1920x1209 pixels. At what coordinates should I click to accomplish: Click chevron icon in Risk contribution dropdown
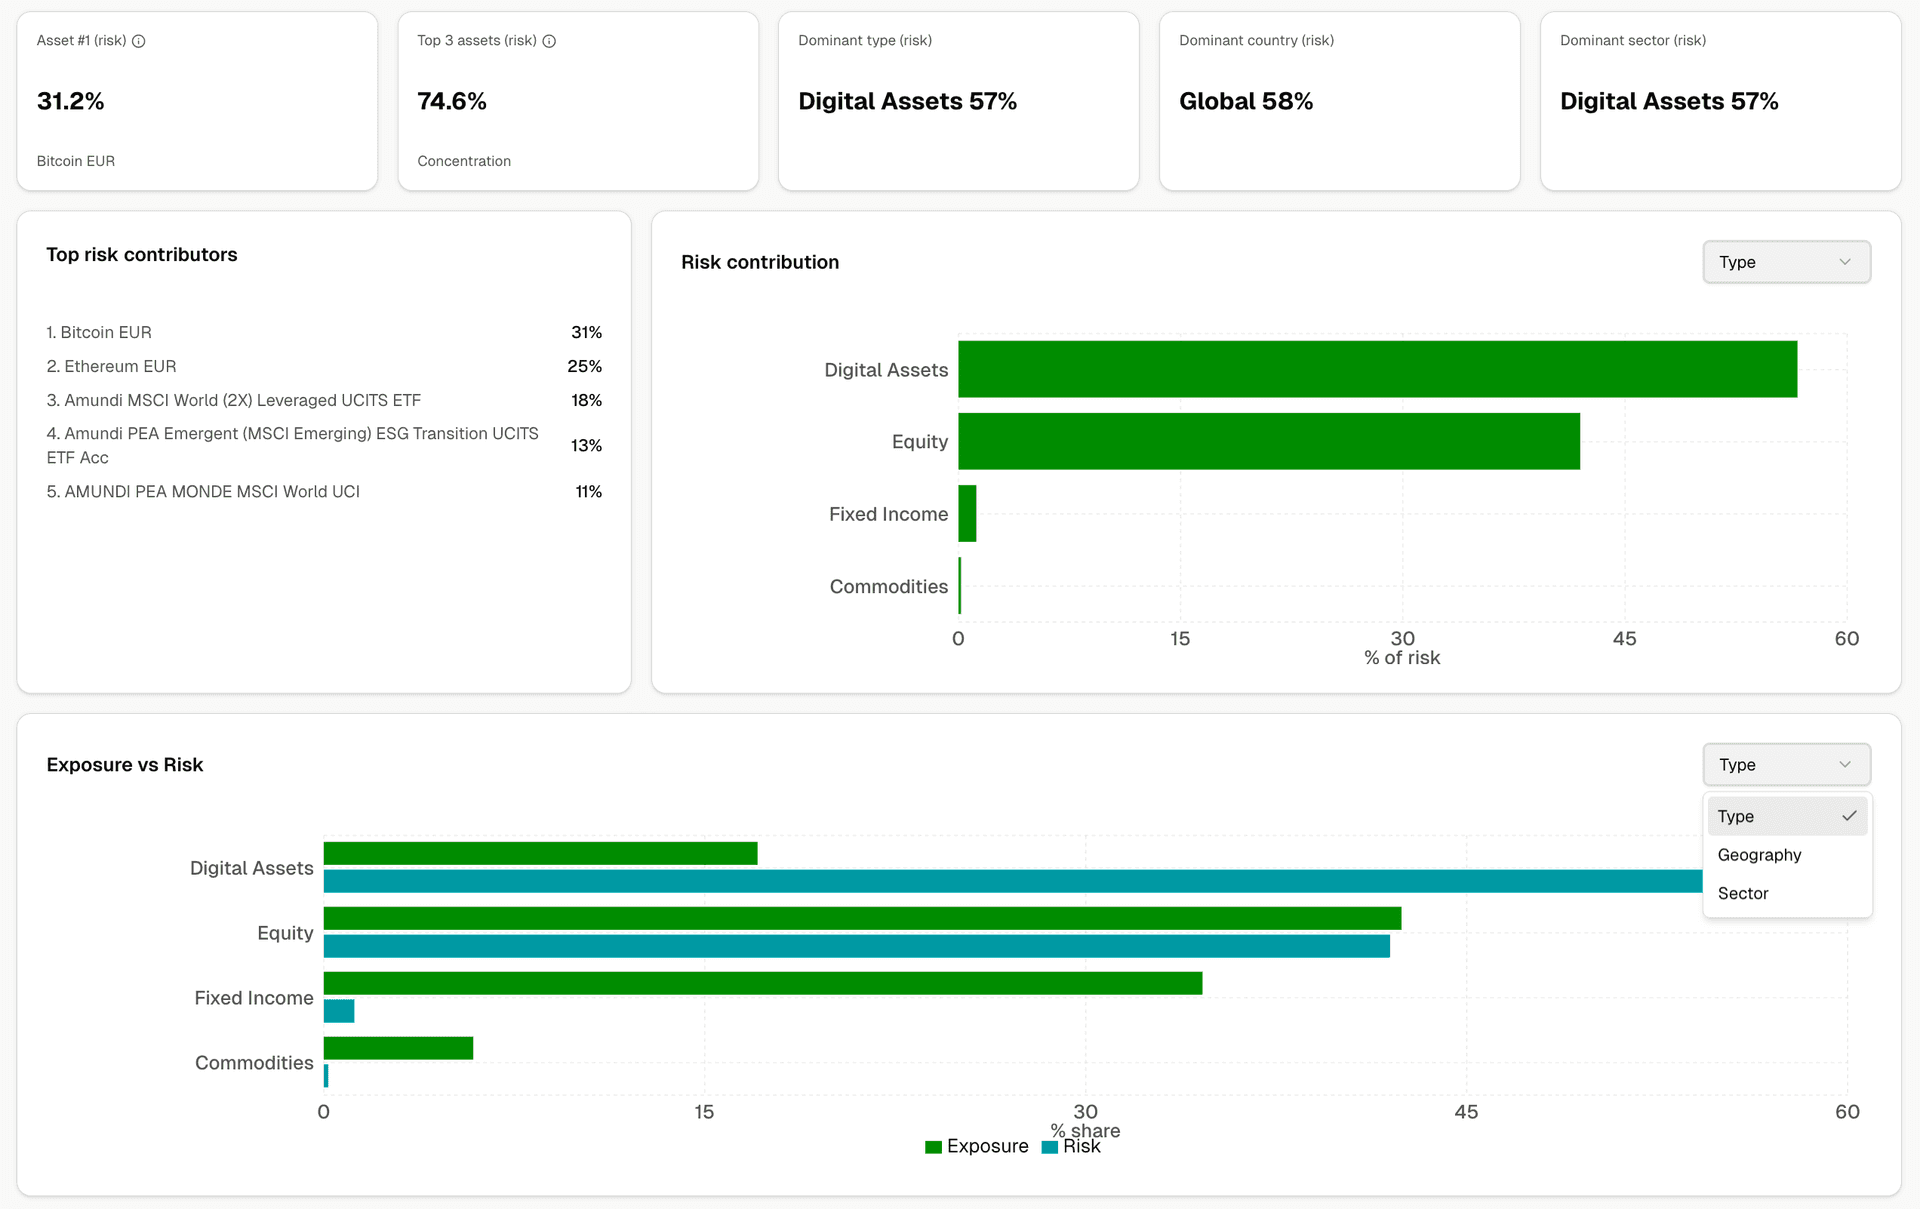point(1845,262)
